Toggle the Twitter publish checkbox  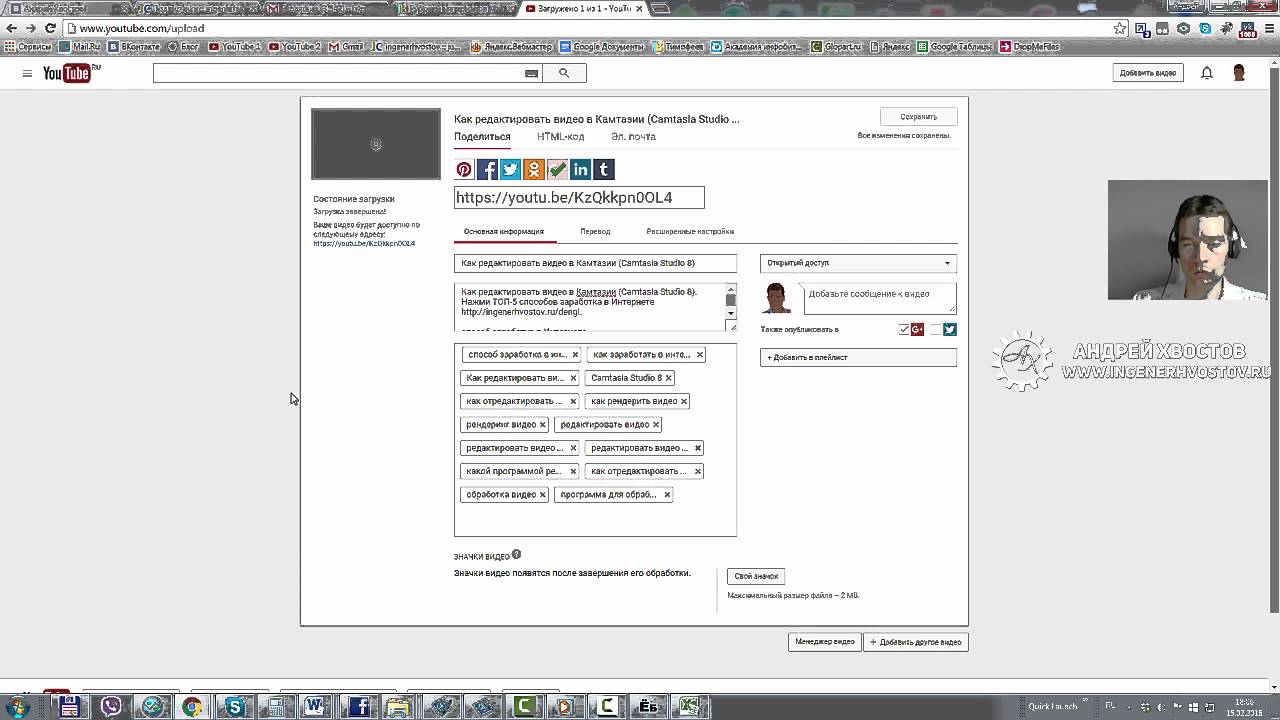pyautogui.click(x=936, y=329)
